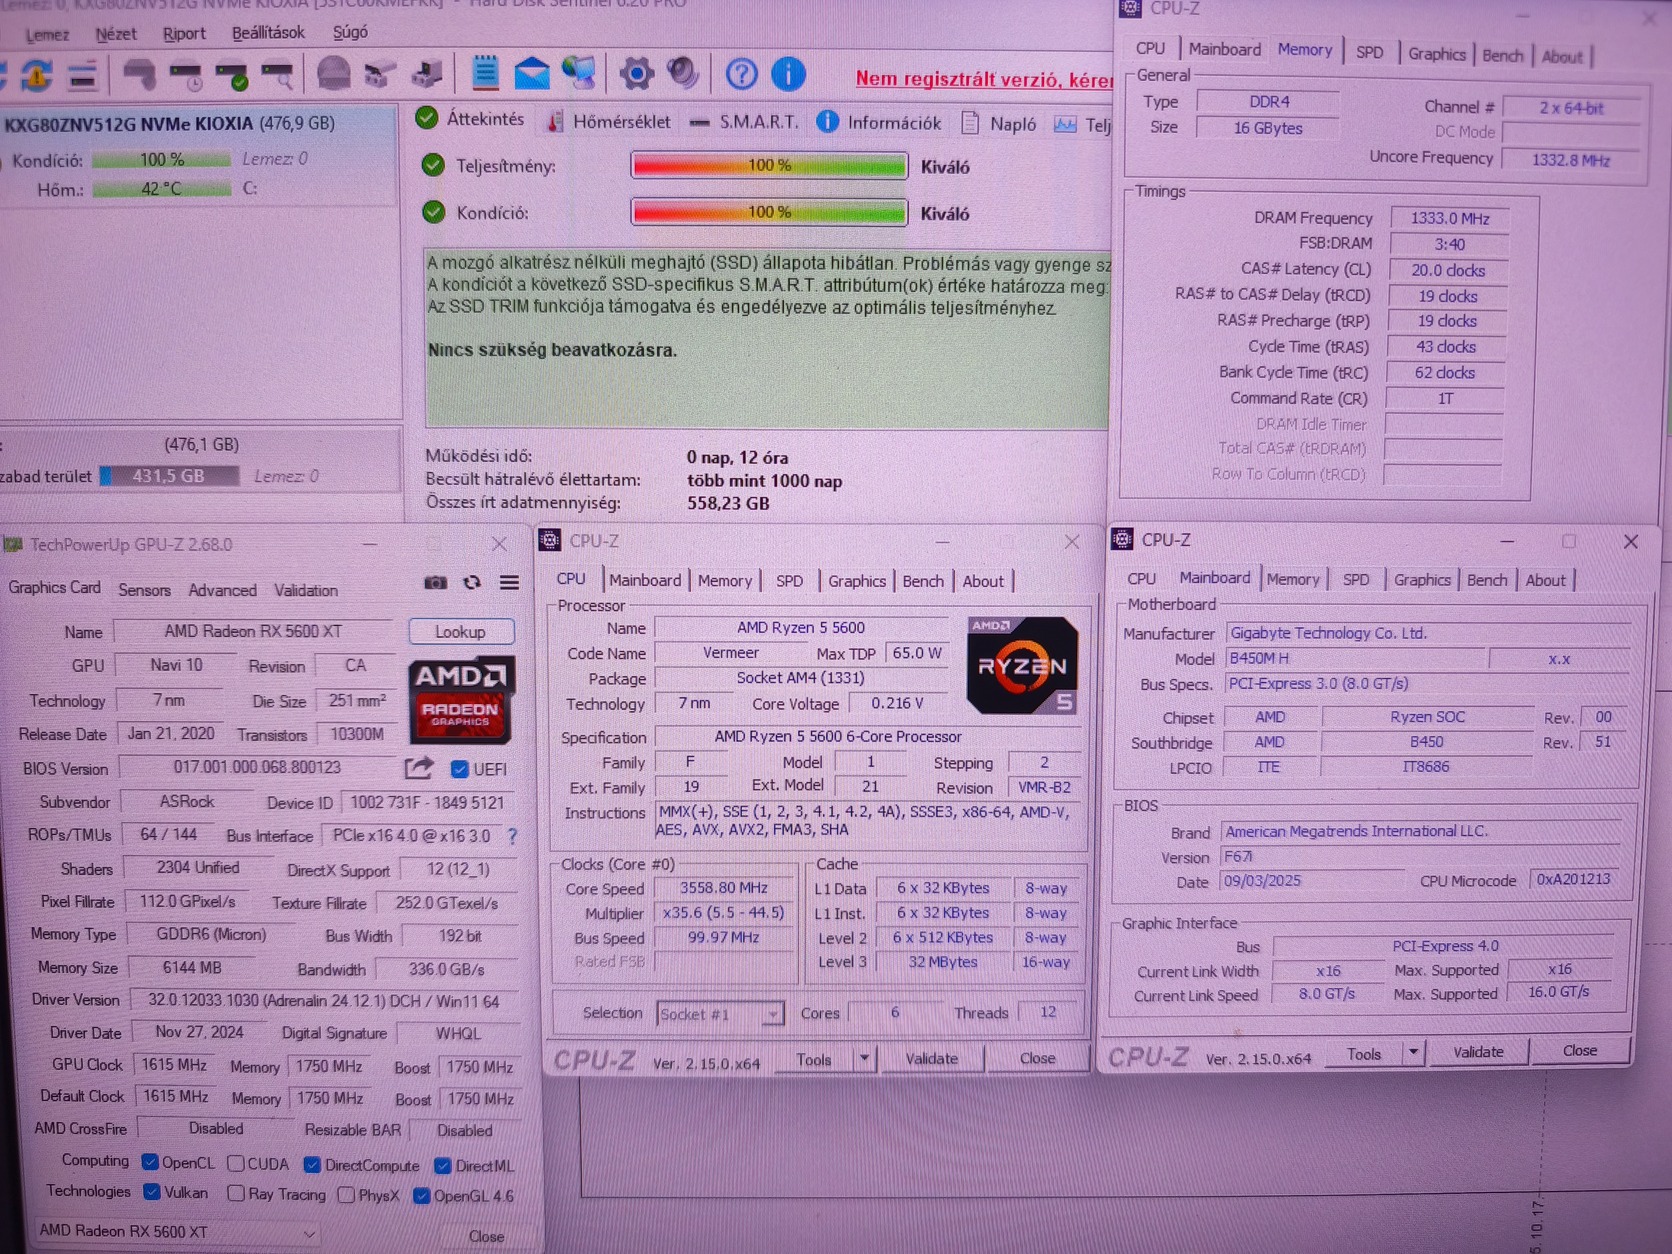Click the BIOS Version field in GPU-Z
The height and width of the screenshot is (1254, 1672).
tap(257, 767)
